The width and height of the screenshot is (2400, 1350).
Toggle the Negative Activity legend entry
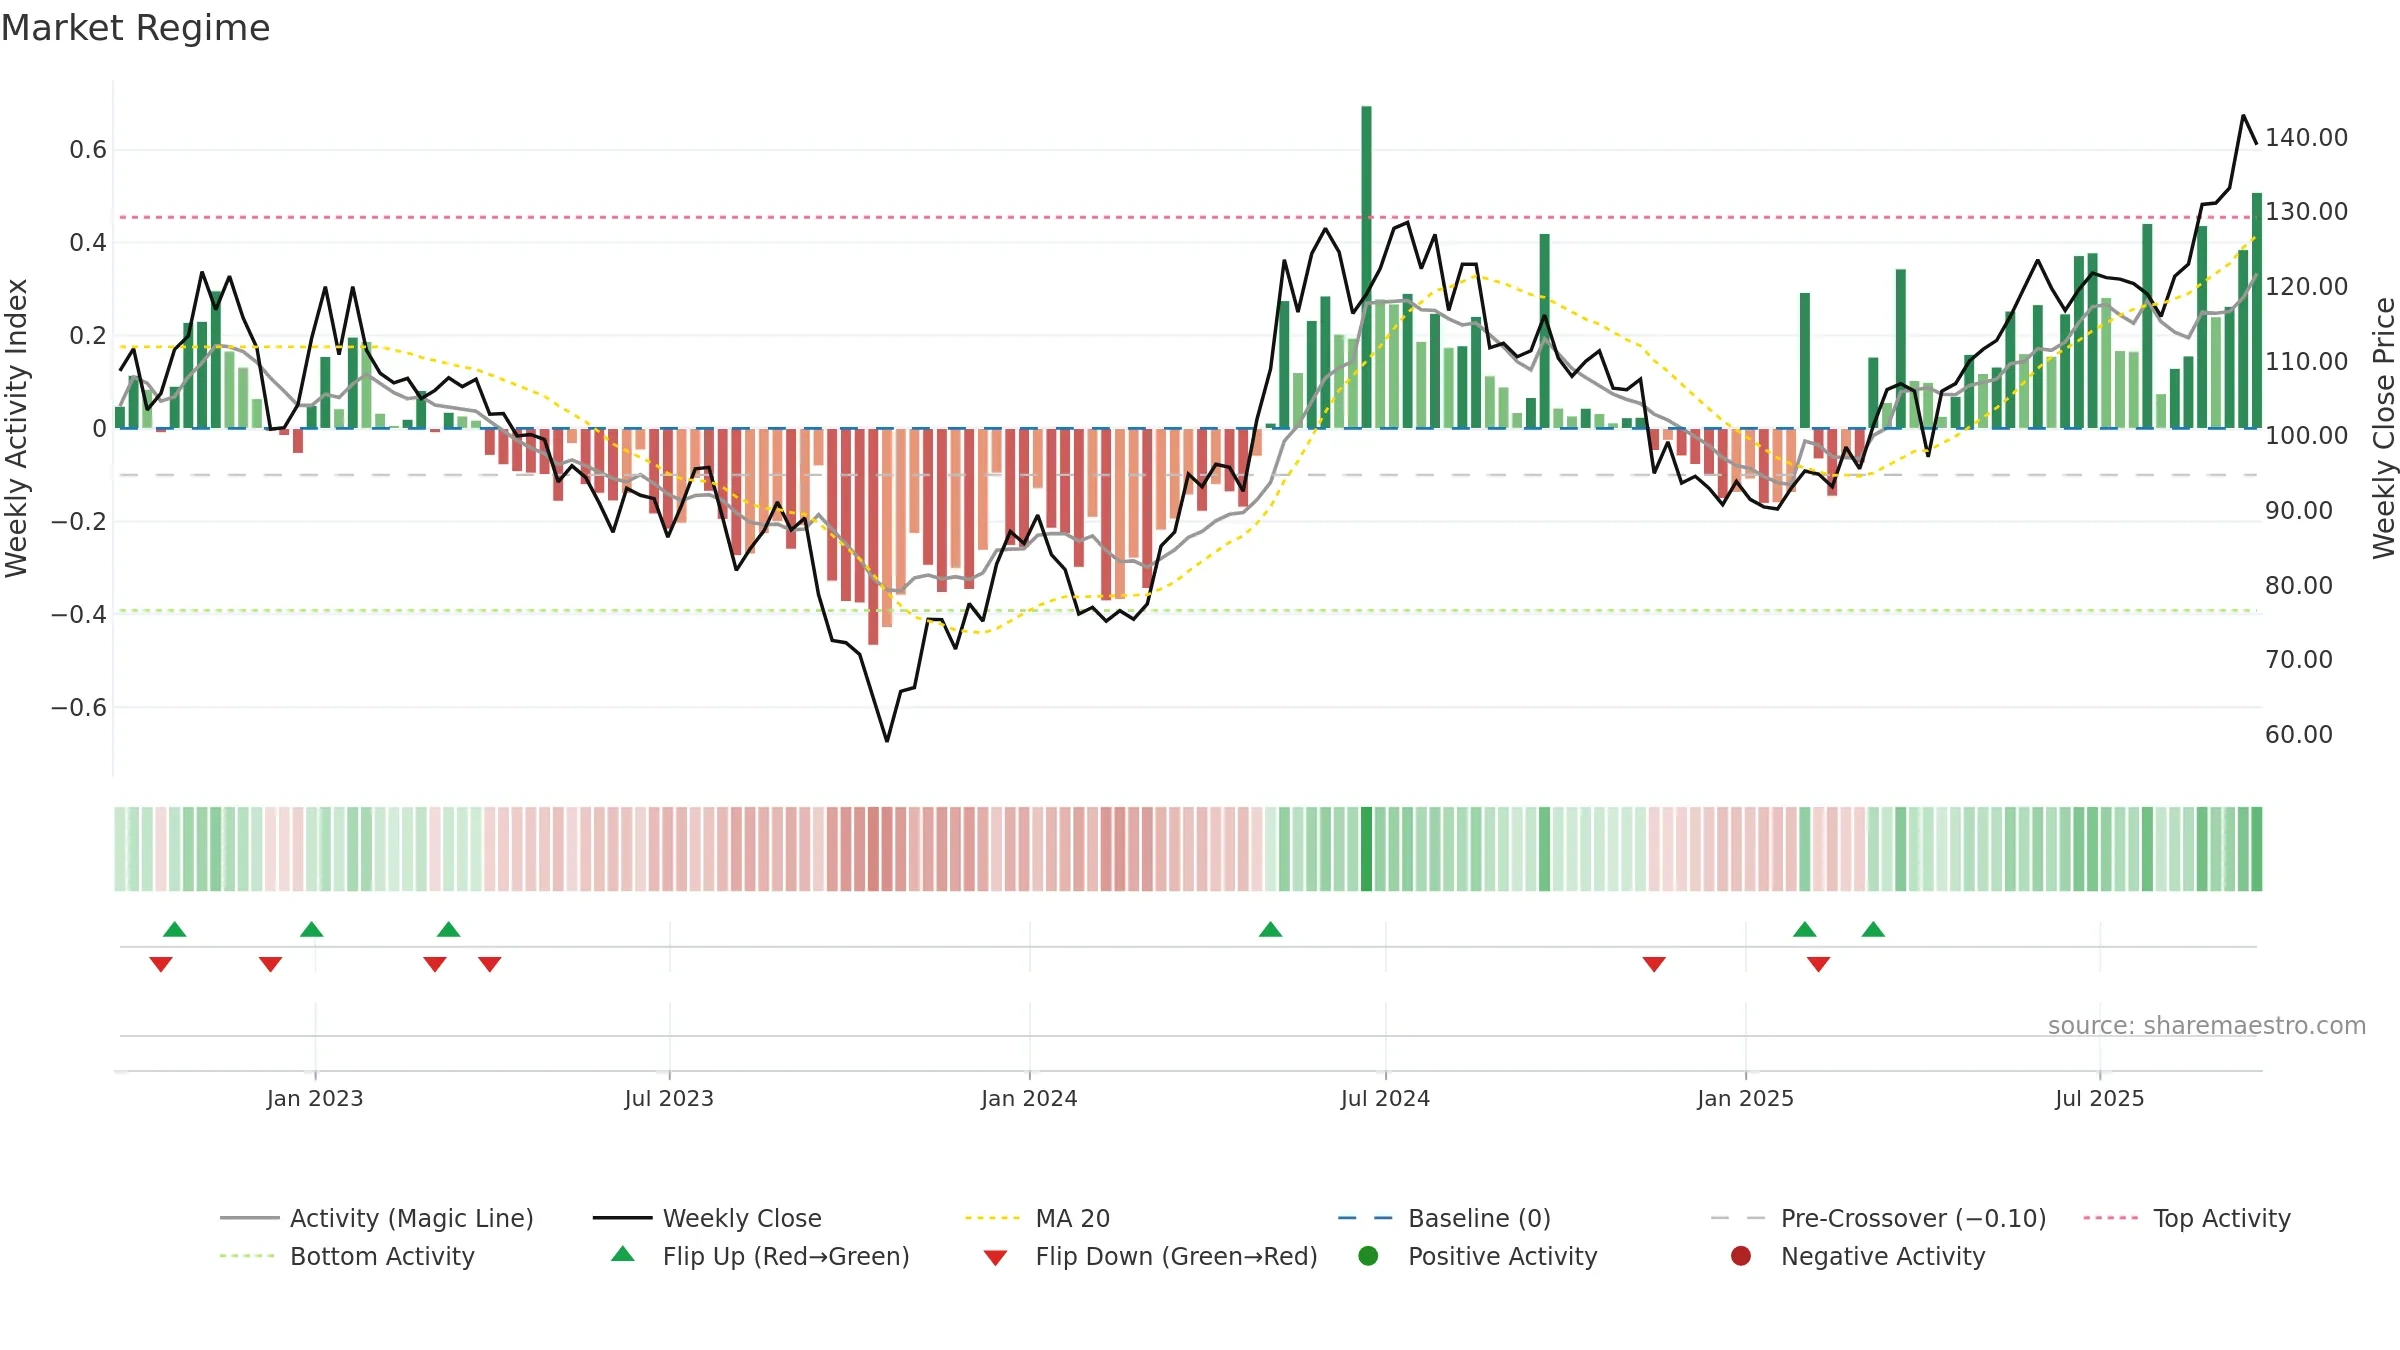click(1857, 1256)
